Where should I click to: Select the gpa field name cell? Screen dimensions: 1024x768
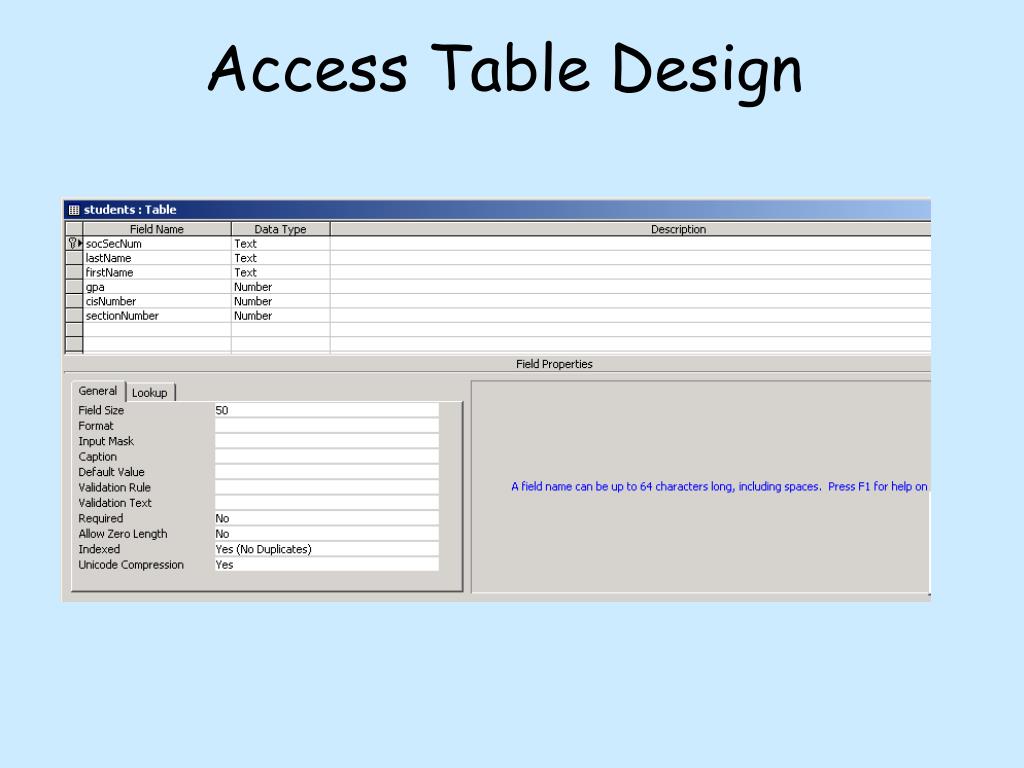157,287
